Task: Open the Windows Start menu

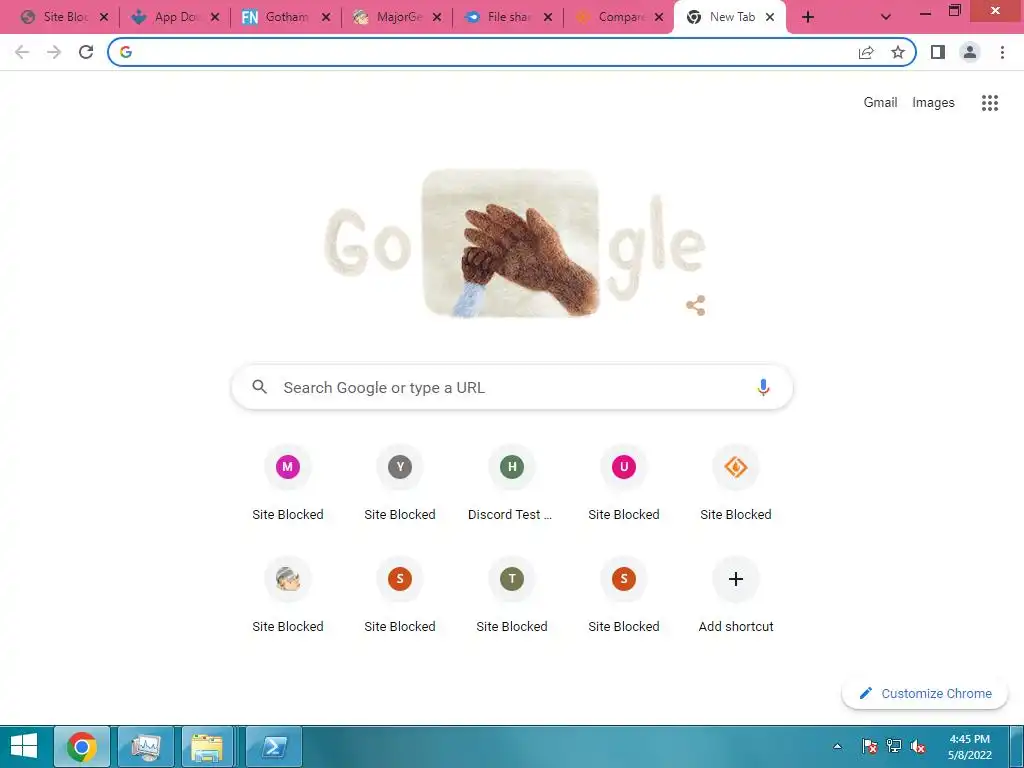Action: click(24, 746)
